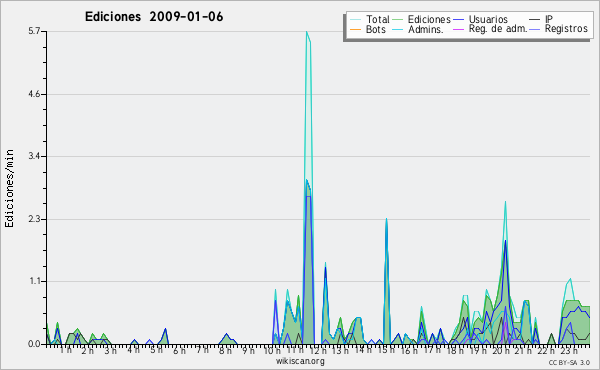600x370 pixels.
Task: Click the Bots orange legend line
Action: (x=355, y=29)
